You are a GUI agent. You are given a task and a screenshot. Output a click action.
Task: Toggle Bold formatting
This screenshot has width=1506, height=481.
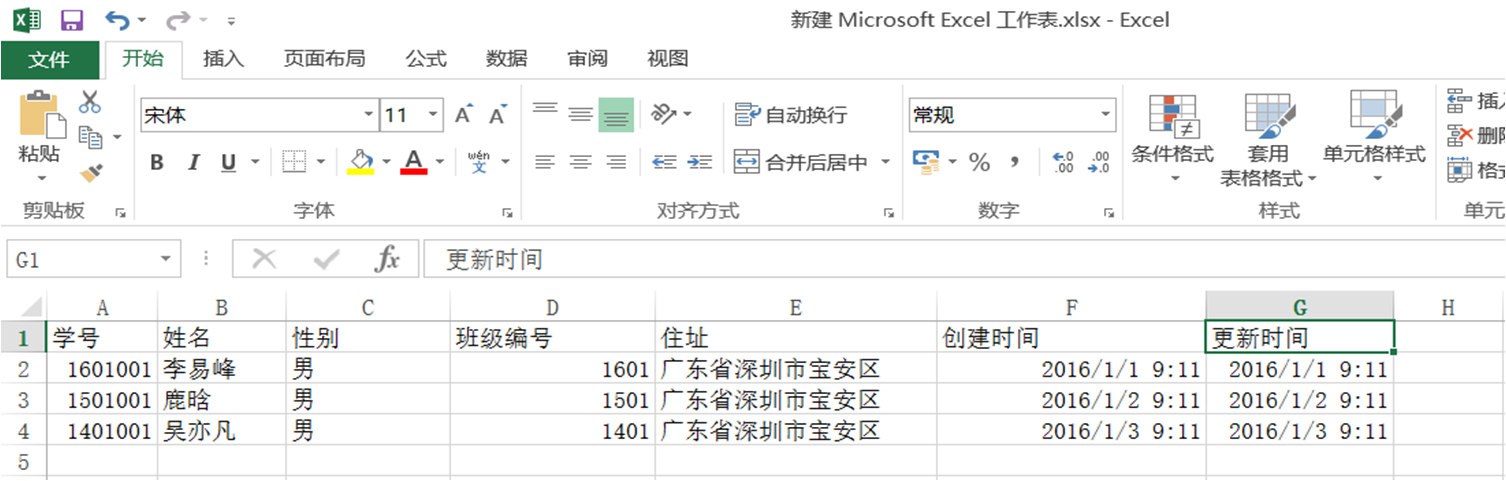point(157,162)
